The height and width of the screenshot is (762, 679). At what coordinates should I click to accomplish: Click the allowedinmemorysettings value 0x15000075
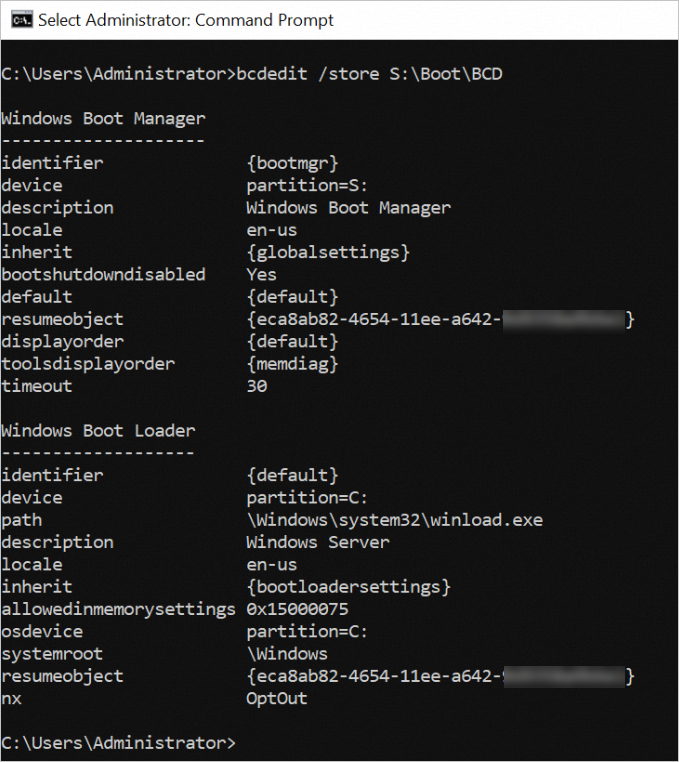pyautogui.click(x=297, y=609)
